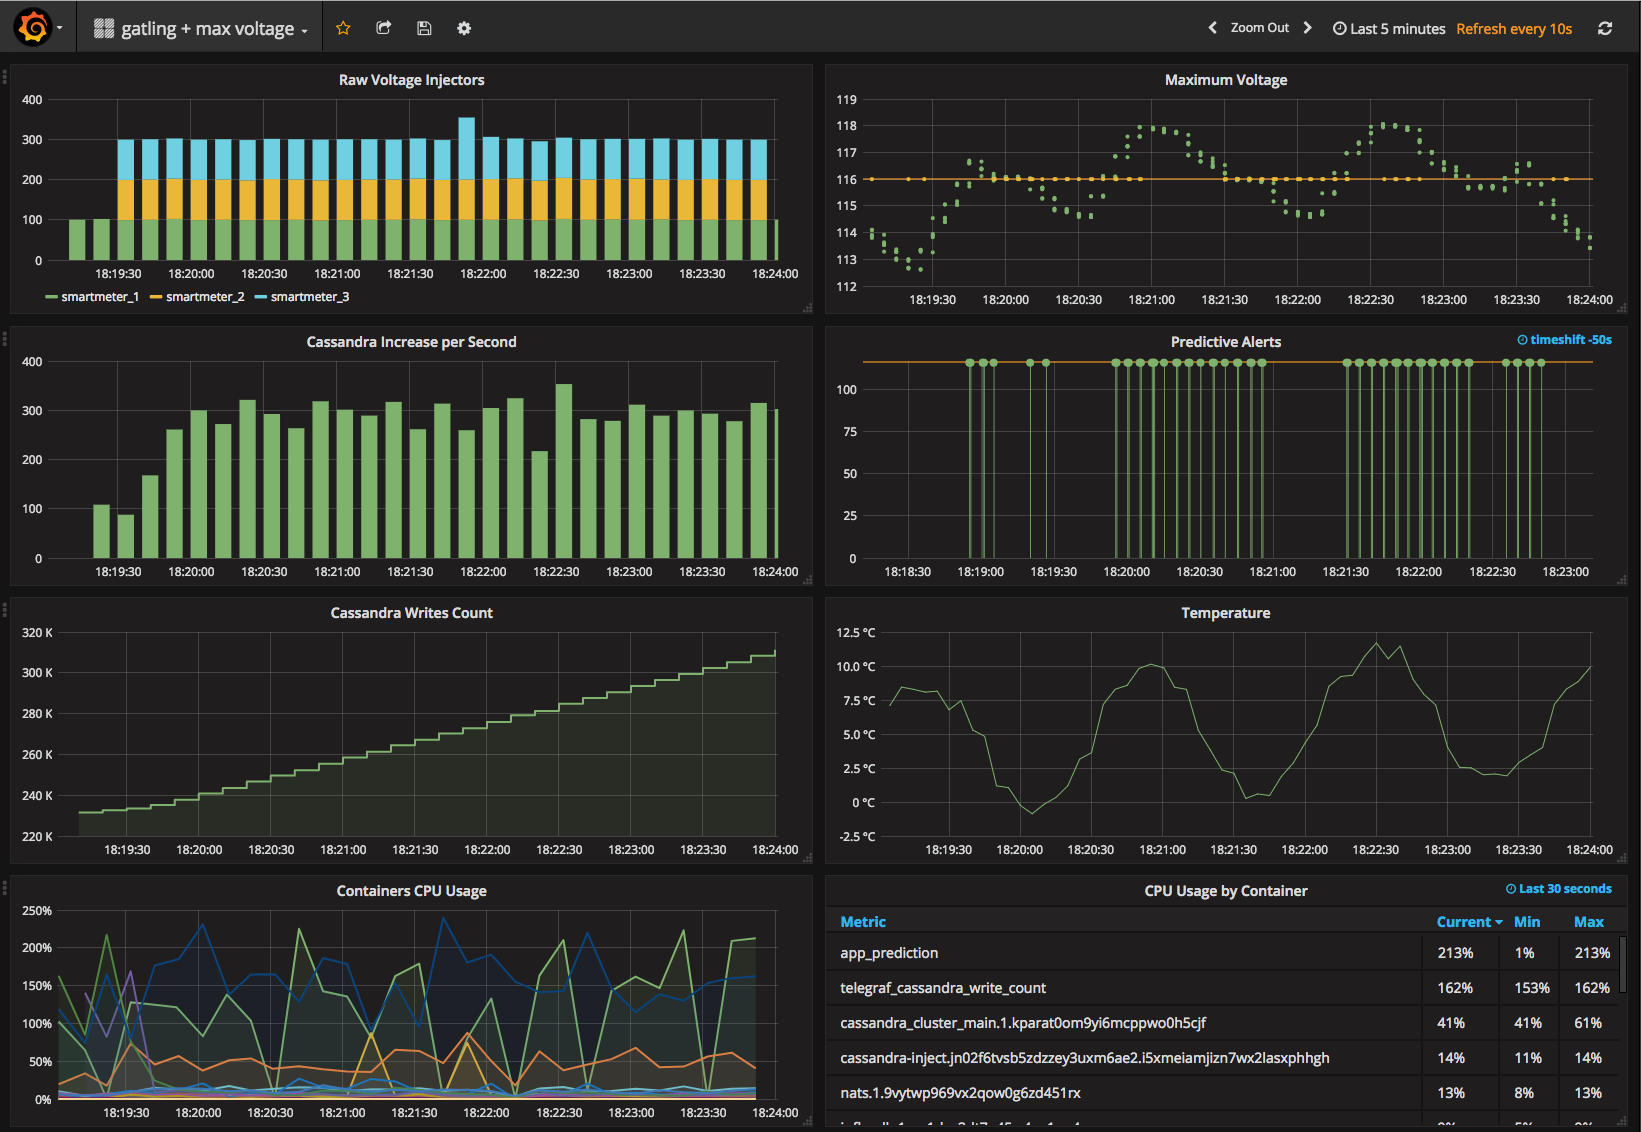Click Refresh every 10s setting

(1514, 29)
